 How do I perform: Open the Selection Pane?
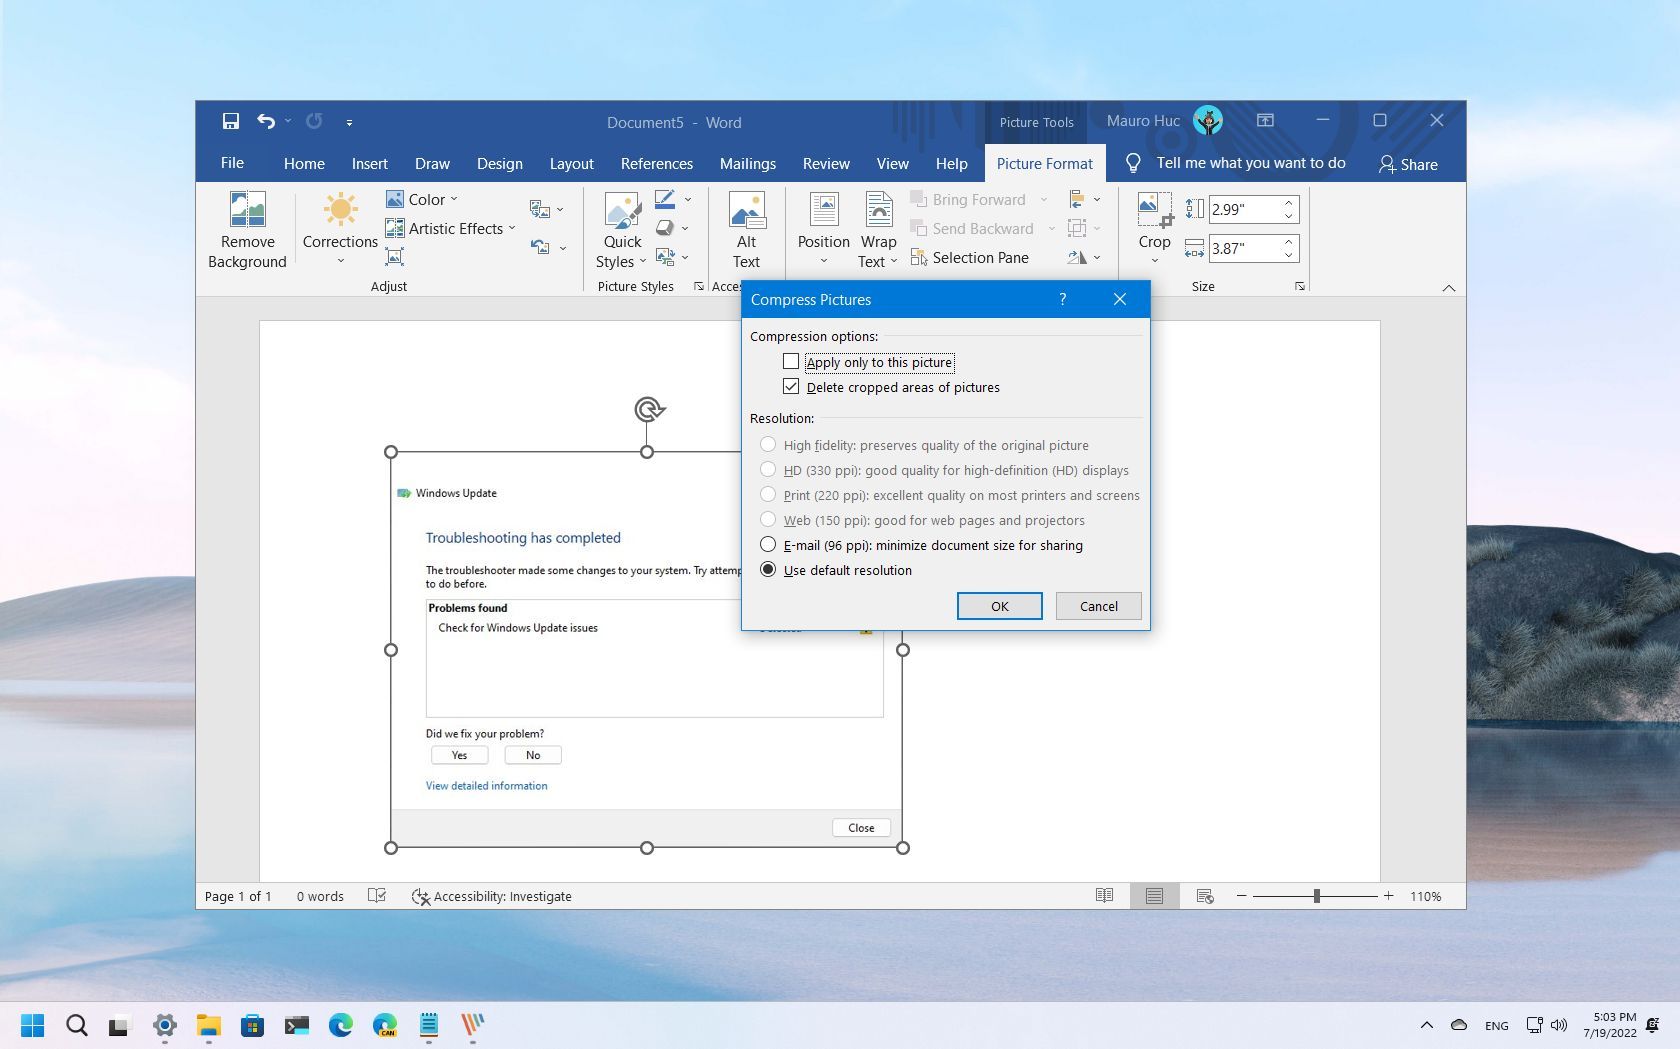pyautogui.click(x=969, y=257)
